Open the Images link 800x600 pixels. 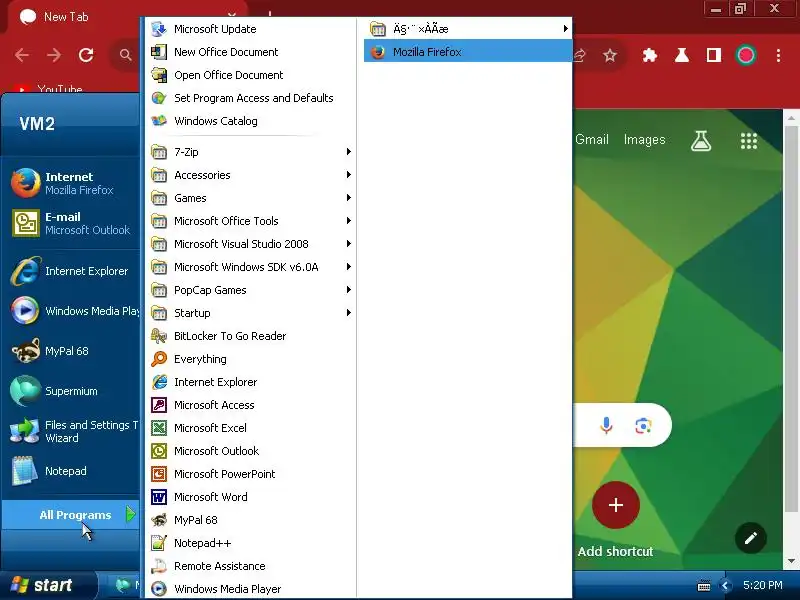(644, 140)
